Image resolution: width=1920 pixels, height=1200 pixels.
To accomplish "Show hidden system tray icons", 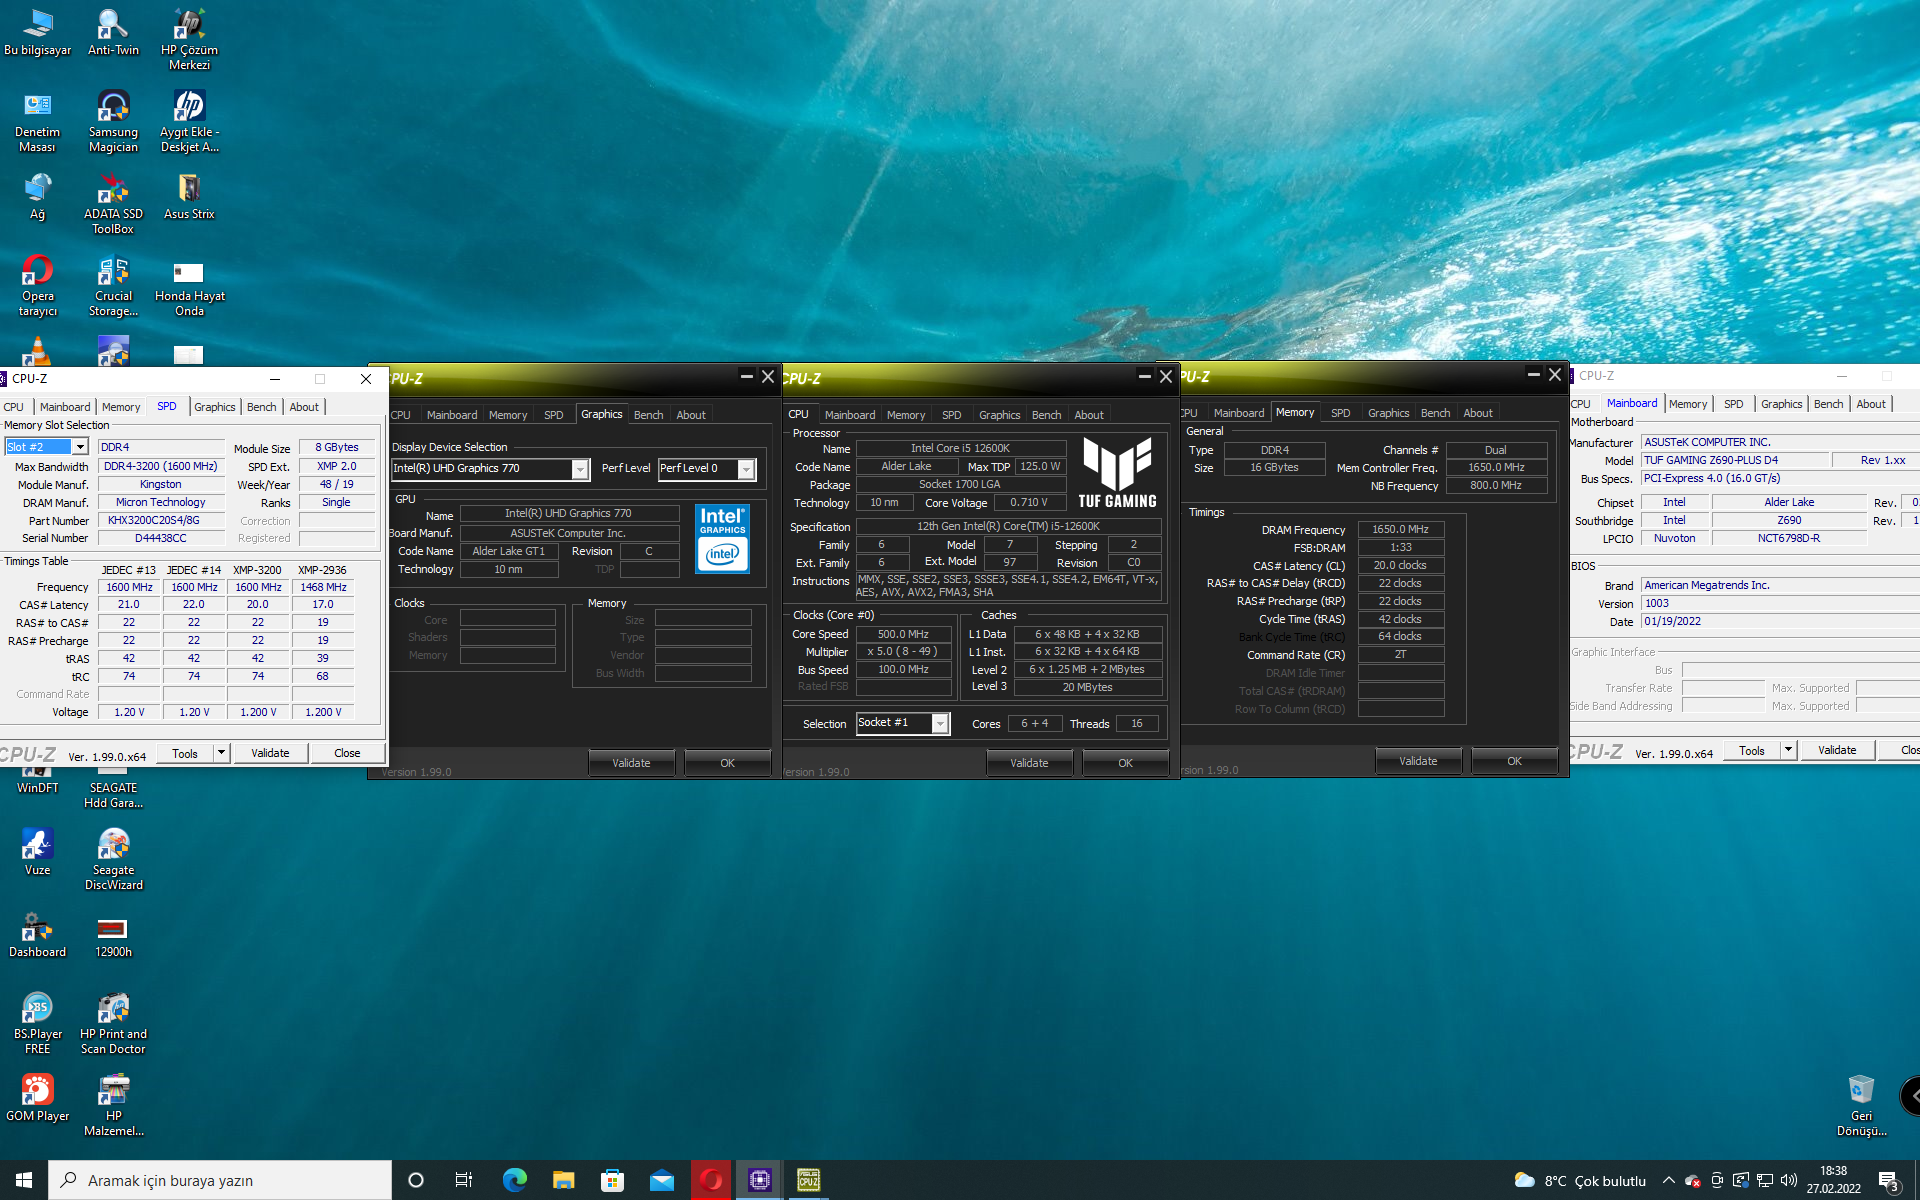I will point(1668,1180).
